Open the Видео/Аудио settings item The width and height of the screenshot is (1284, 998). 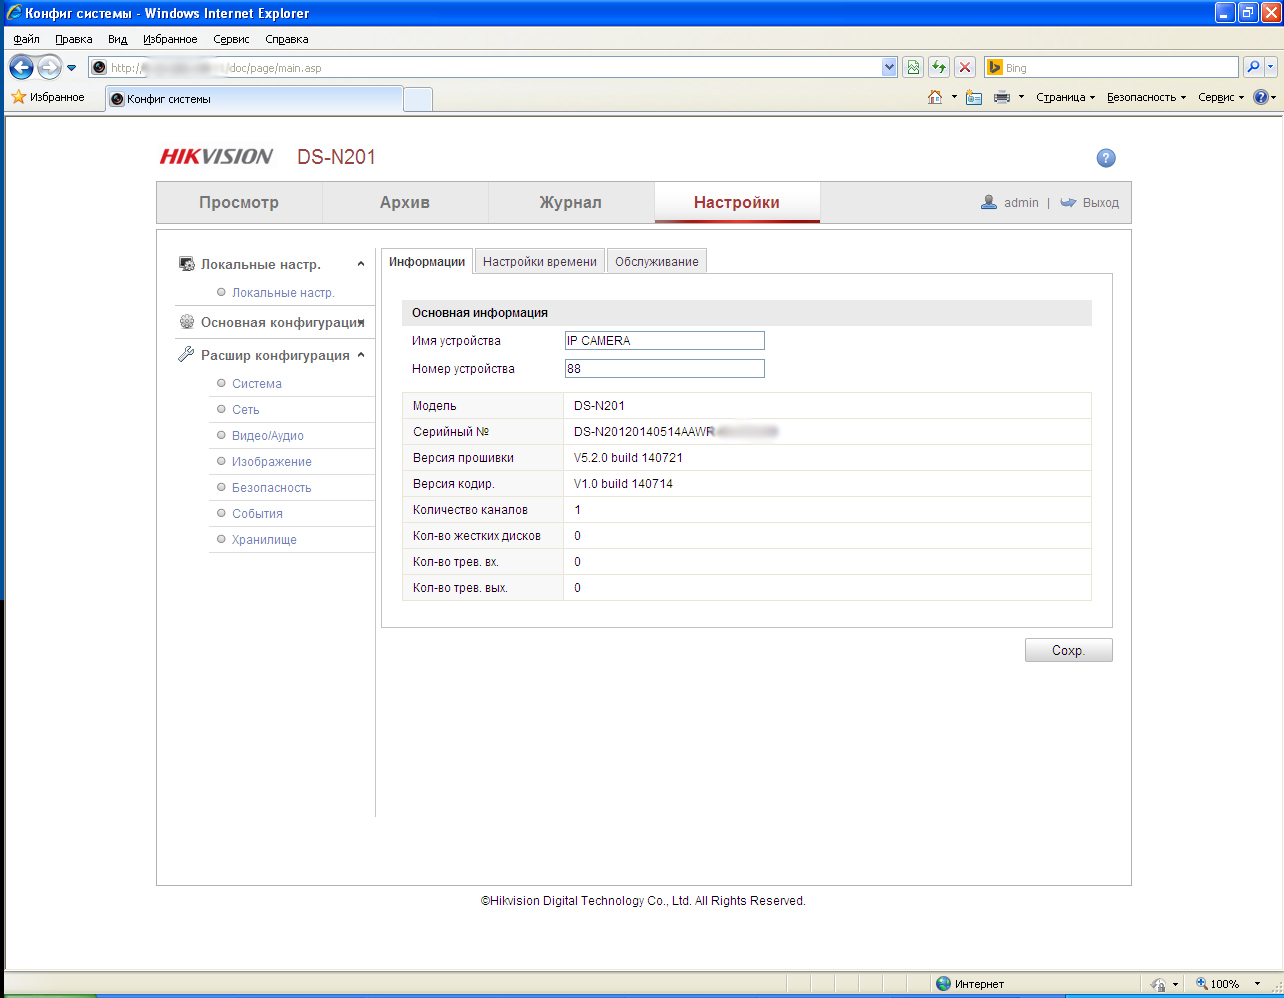coord(268,436)
